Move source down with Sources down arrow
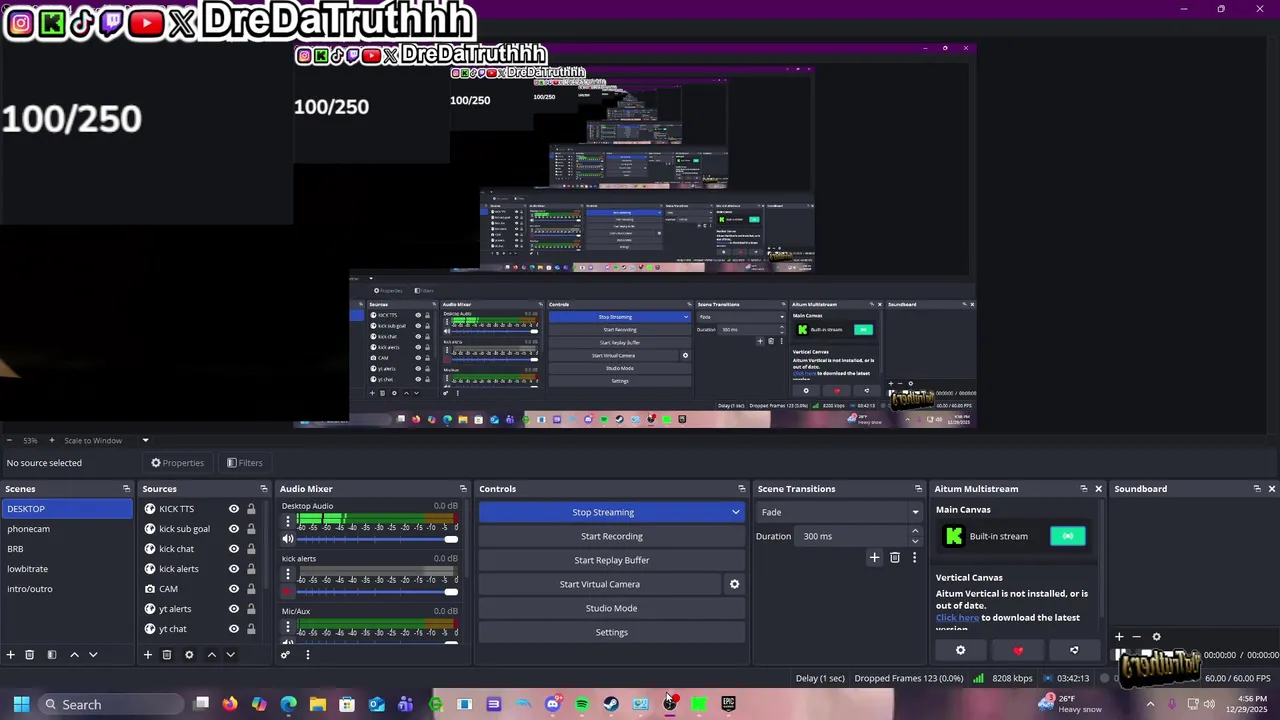Screen dimensions: 1280x720 tap(230, 655)
